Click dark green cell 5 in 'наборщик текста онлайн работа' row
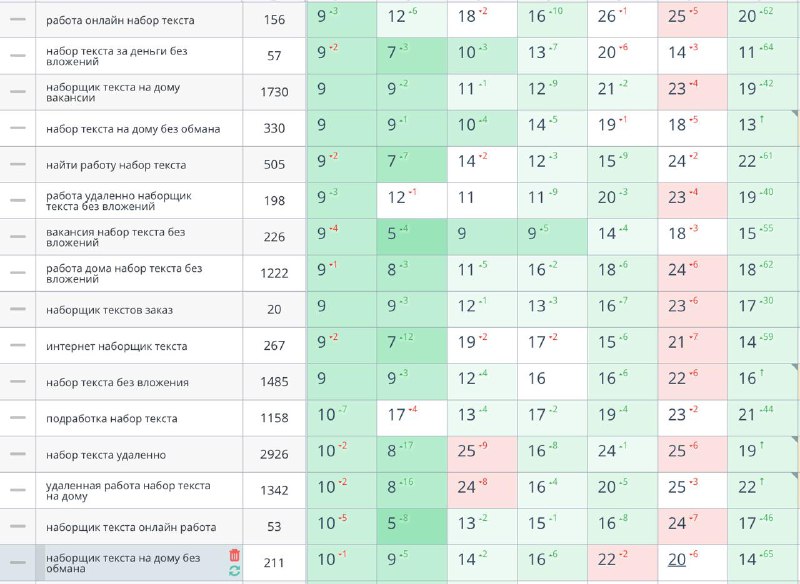 point(412,526)
